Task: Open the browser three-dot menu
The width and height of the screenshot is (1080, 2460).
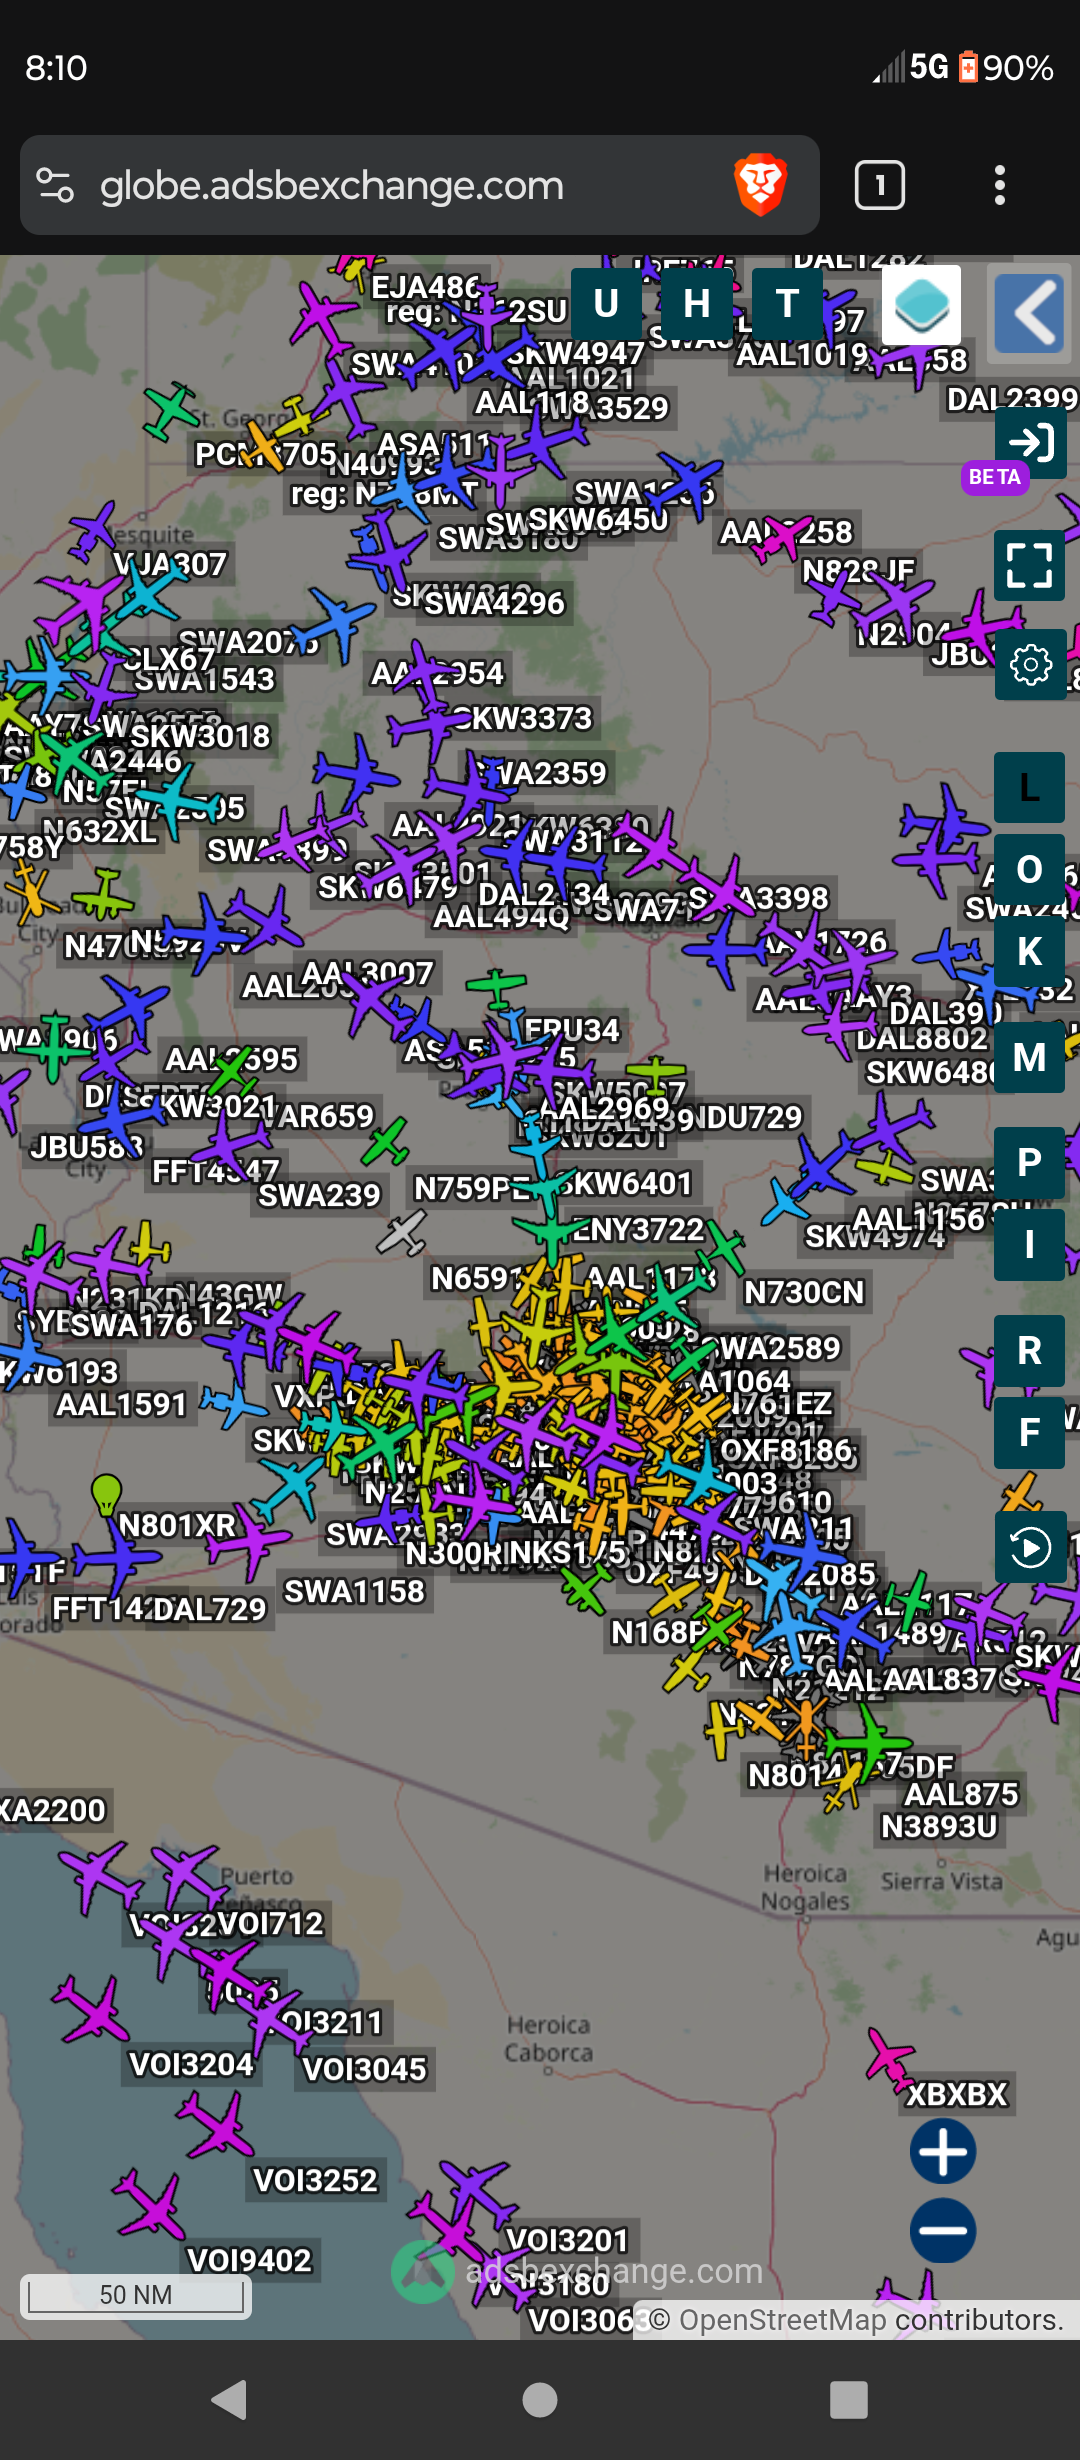Action: [999, 185]
